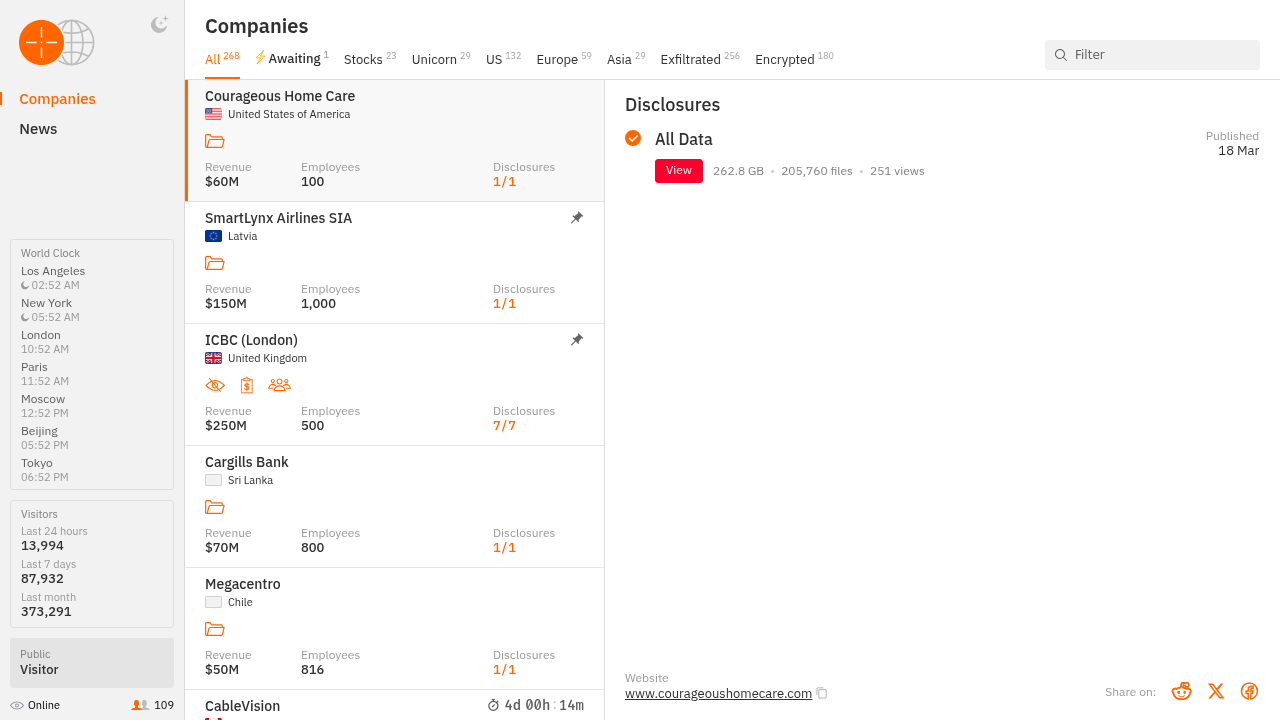
Task: Switch to the Exfiltrated tab
Action: point(700,59)
